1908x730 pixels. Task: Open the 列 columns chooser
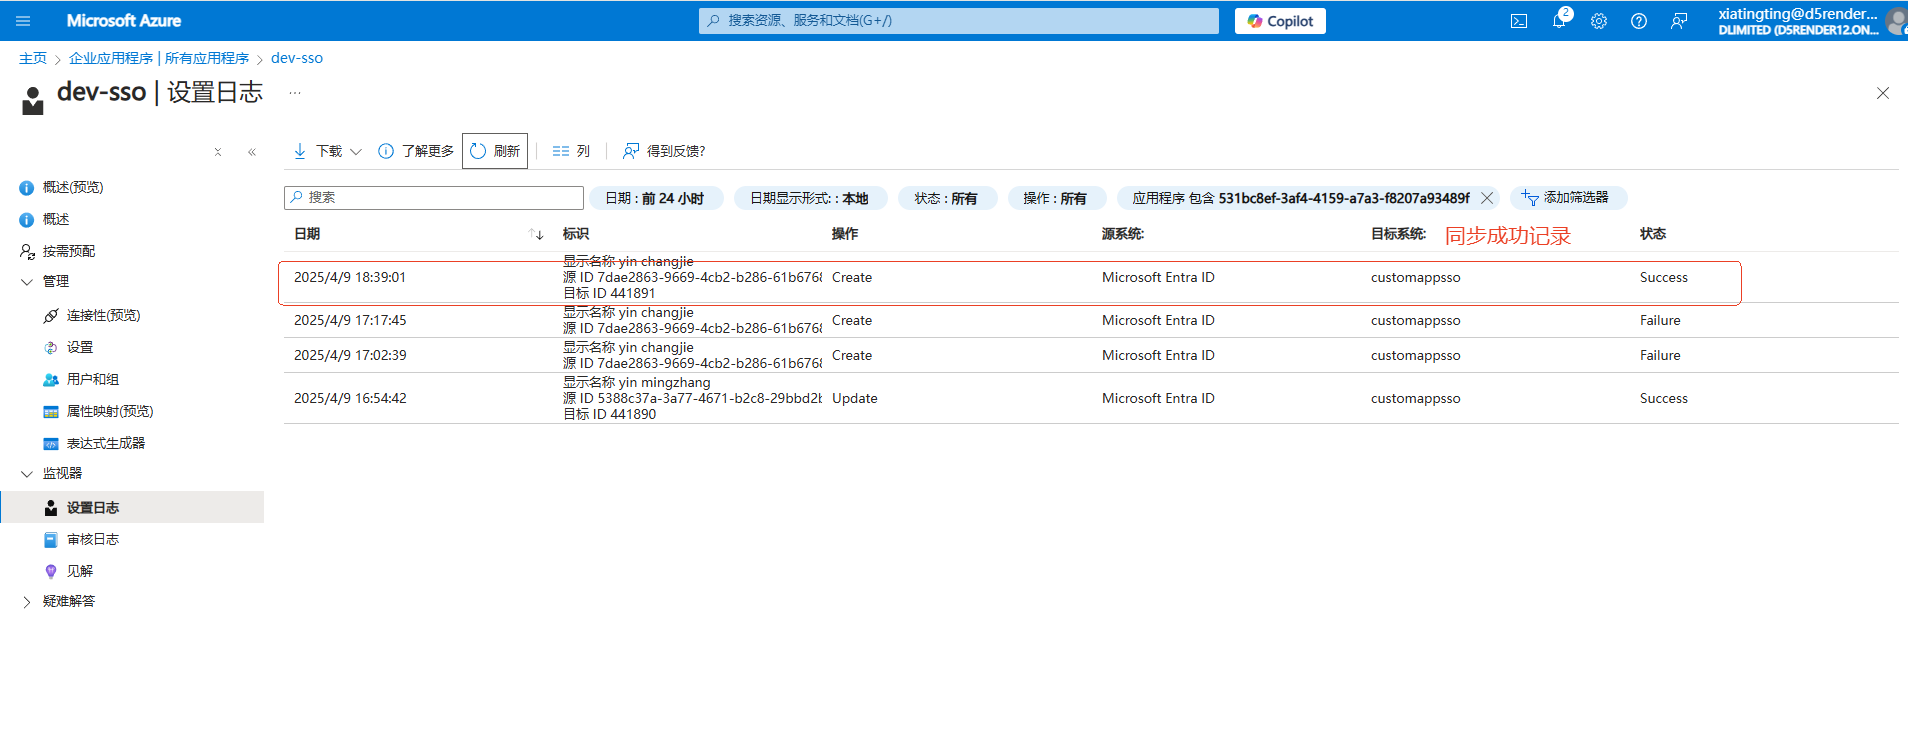(x=571, y=151)
